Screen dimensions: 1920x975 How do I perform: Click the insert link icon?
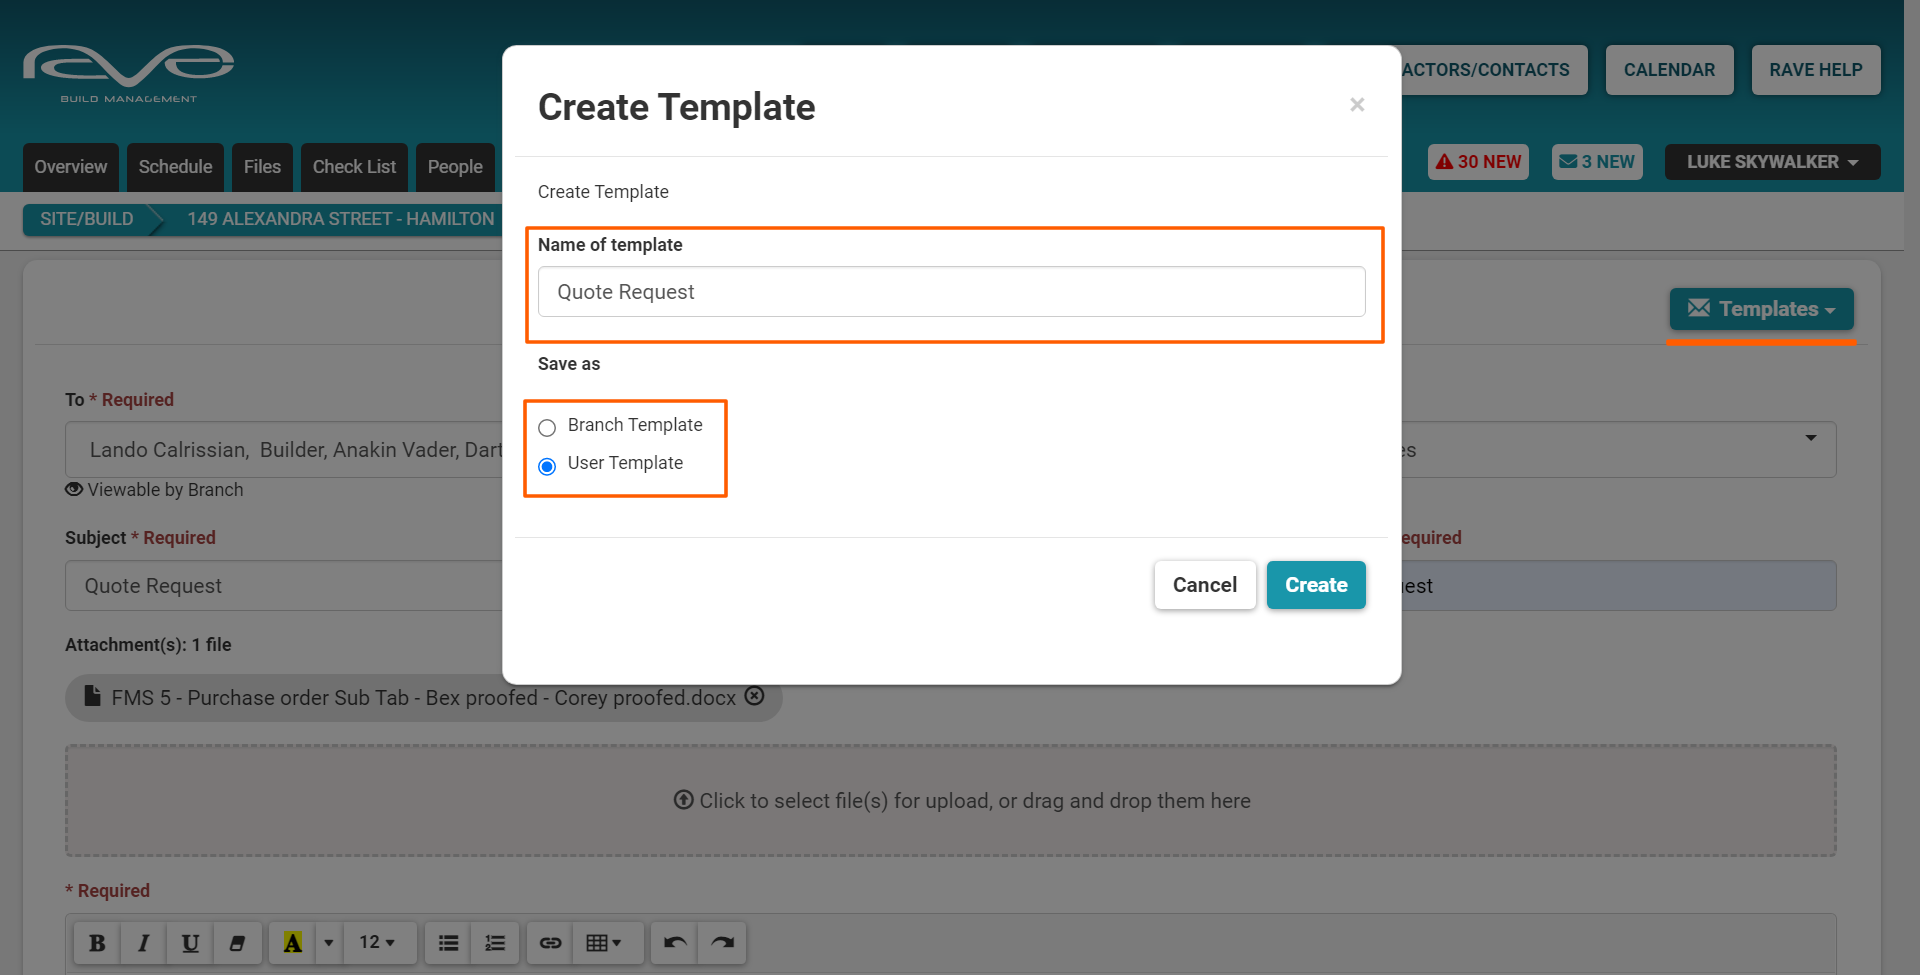pos(550,943)
